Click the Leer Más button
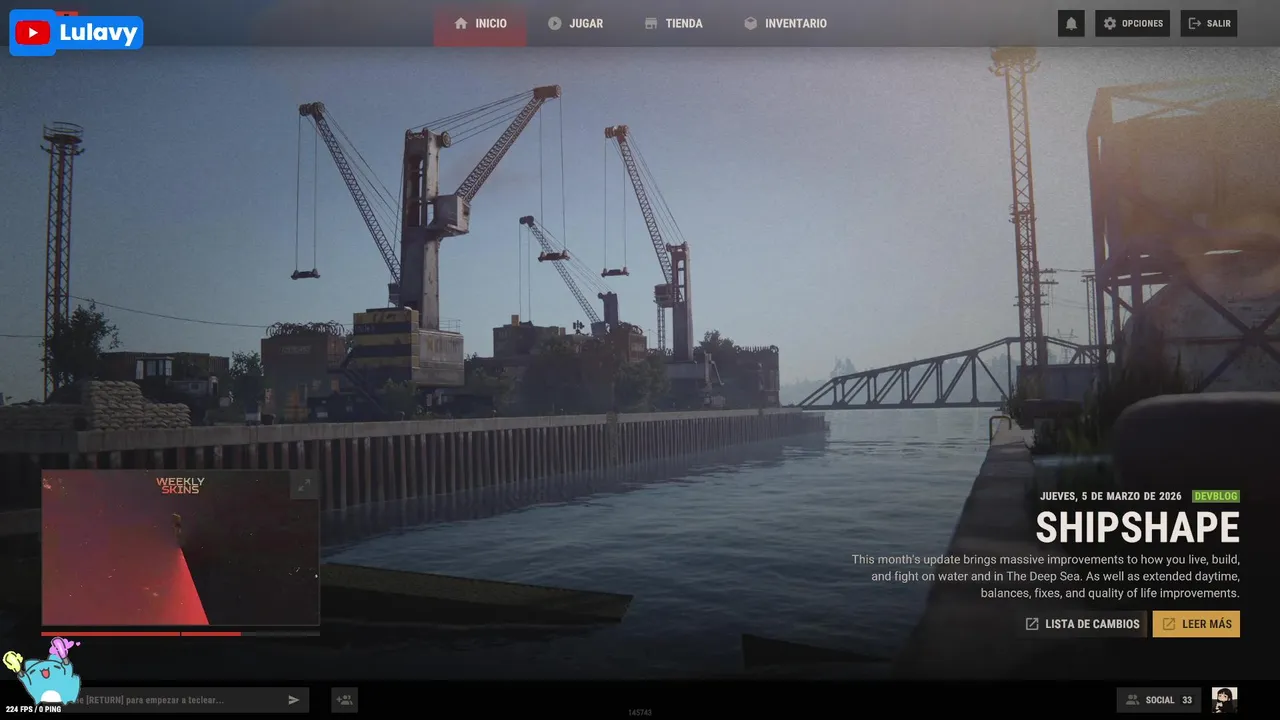This screenshot has width=1280, height=720. coord(1196,624)
